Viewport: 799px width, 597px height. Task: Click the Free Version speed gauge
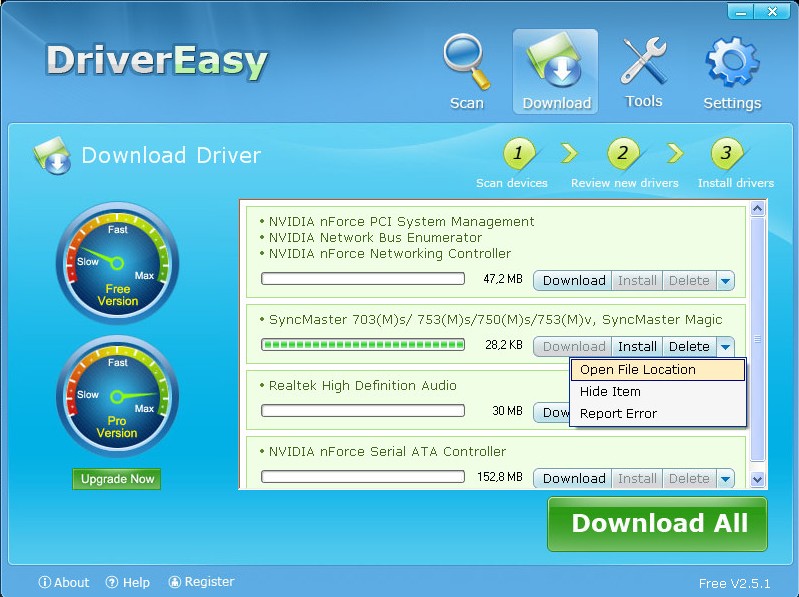(117, 263)
